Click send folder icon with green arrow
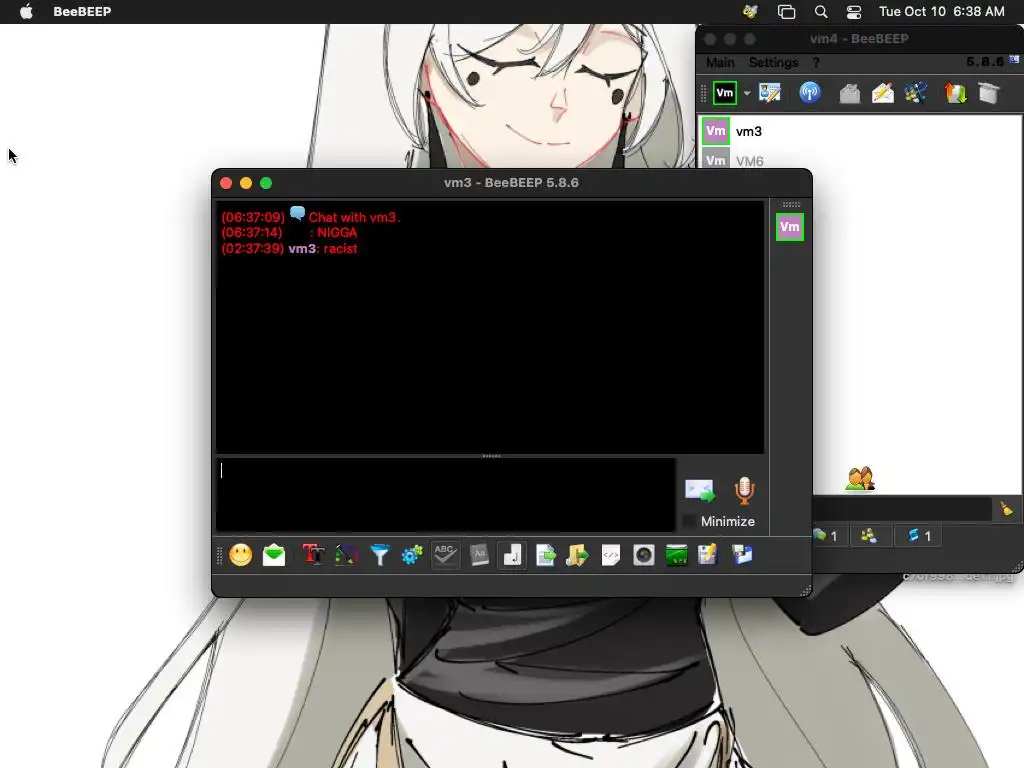The image size is (1024, 768). tap(577, 555)
